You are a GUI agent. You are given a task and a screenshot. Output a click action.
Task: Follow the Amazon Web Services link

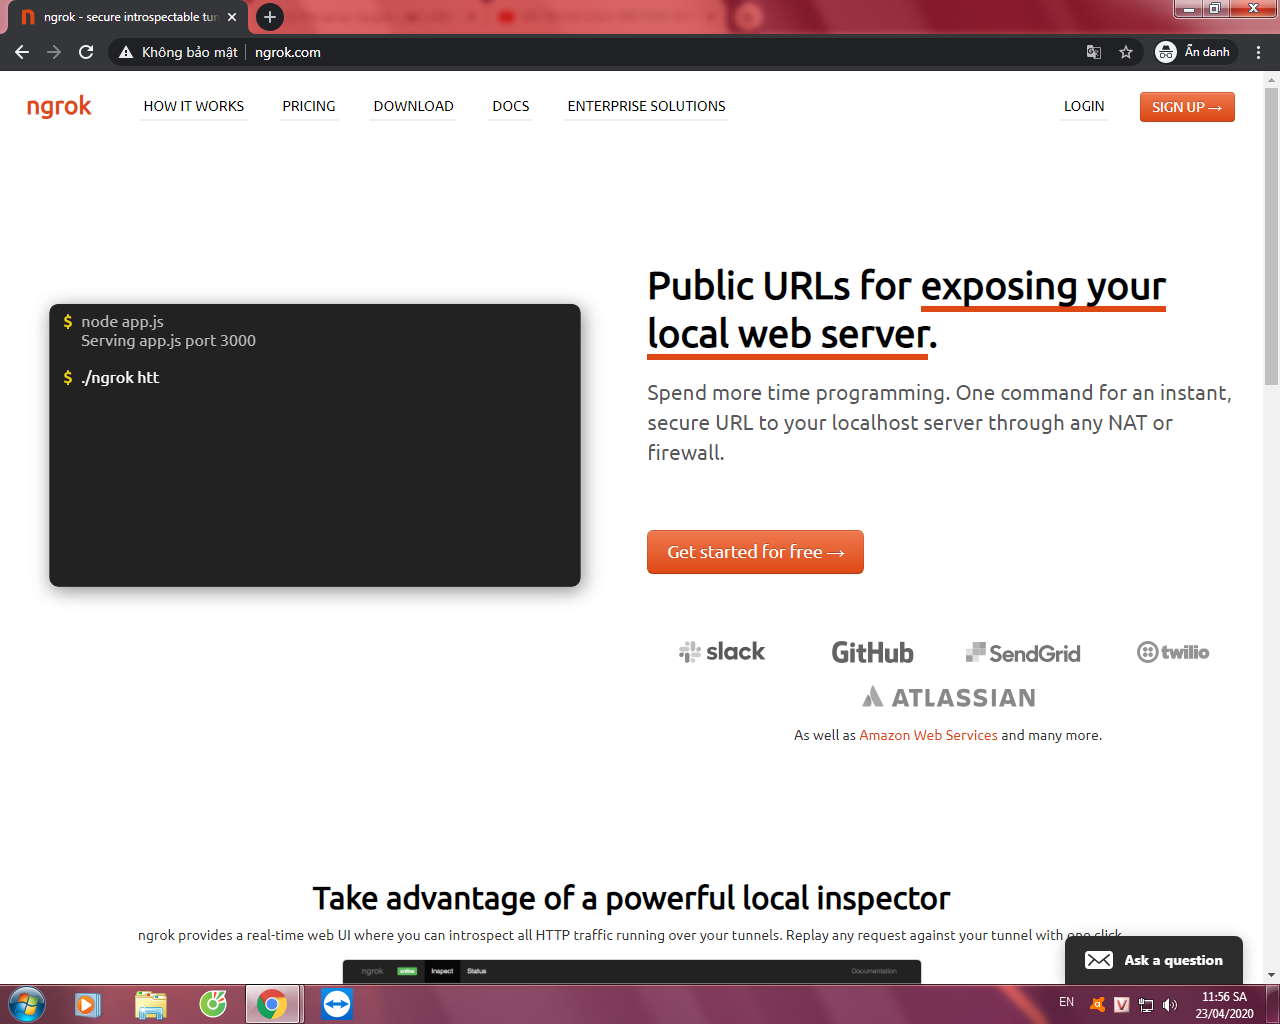coord(928,735)
